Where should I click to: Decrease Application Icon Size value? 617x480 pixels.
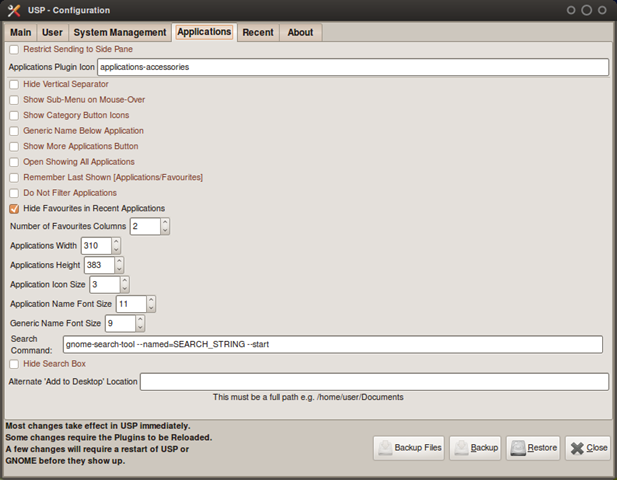125,288
